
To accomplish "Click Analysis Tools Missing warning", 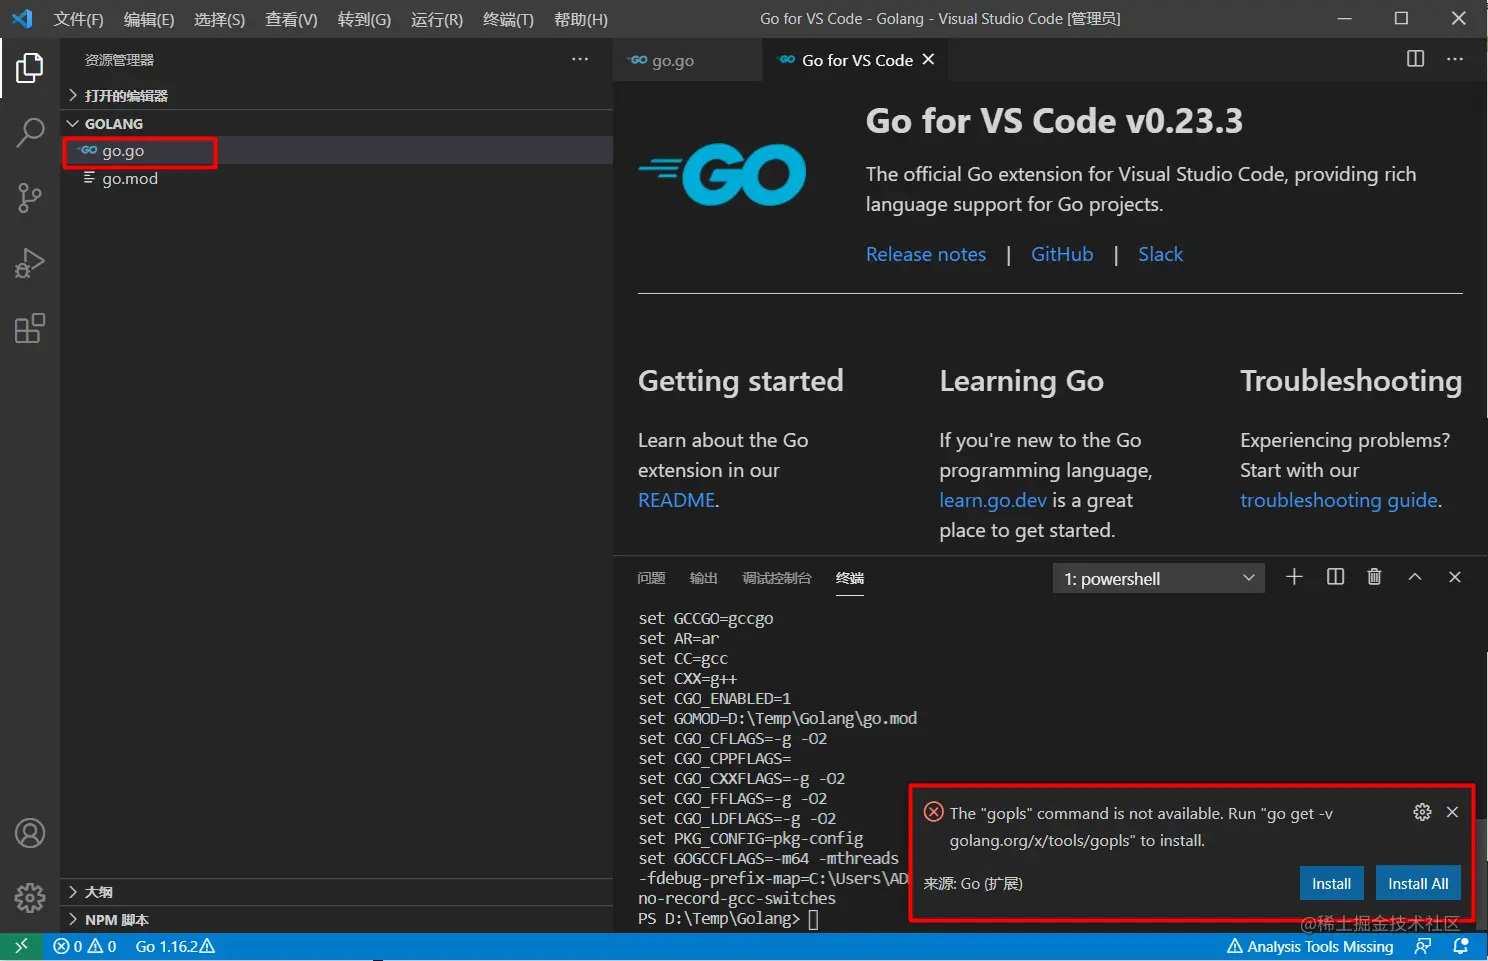I will (x=1310, y=946).
